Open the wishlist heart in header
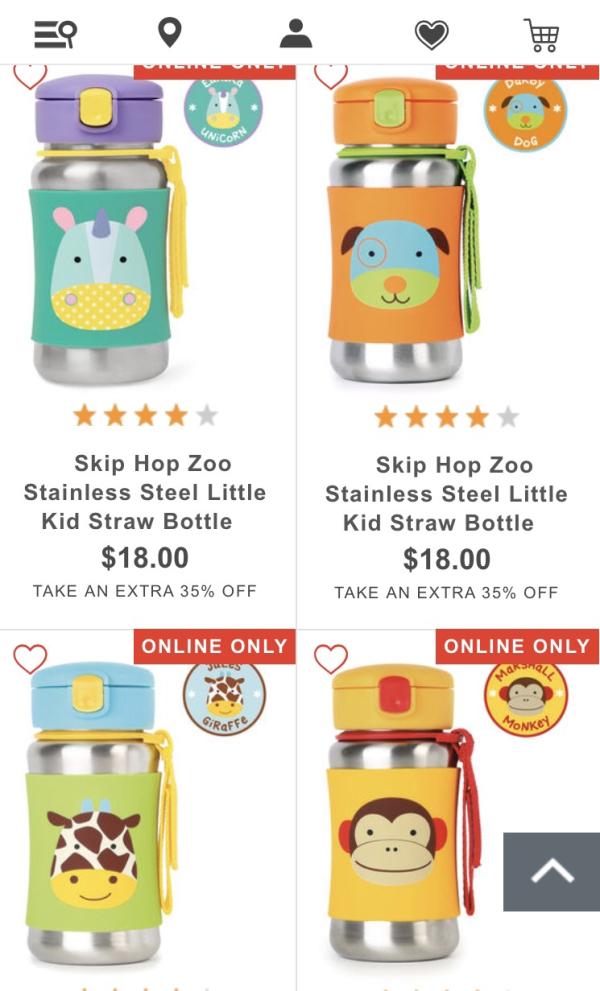Screen dimensions: 600x991 point(432,34)
